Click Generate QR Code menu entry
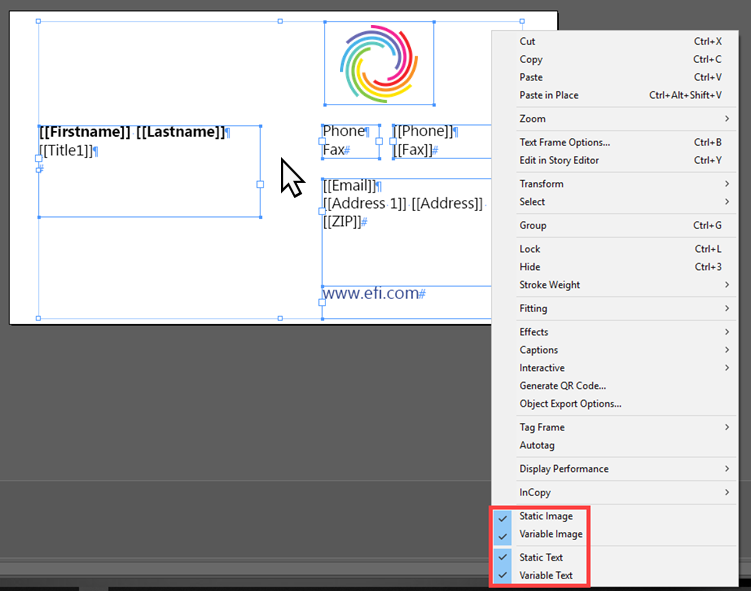Image resolution: width=751 pixels, height=591 pixels. [562, 386]
